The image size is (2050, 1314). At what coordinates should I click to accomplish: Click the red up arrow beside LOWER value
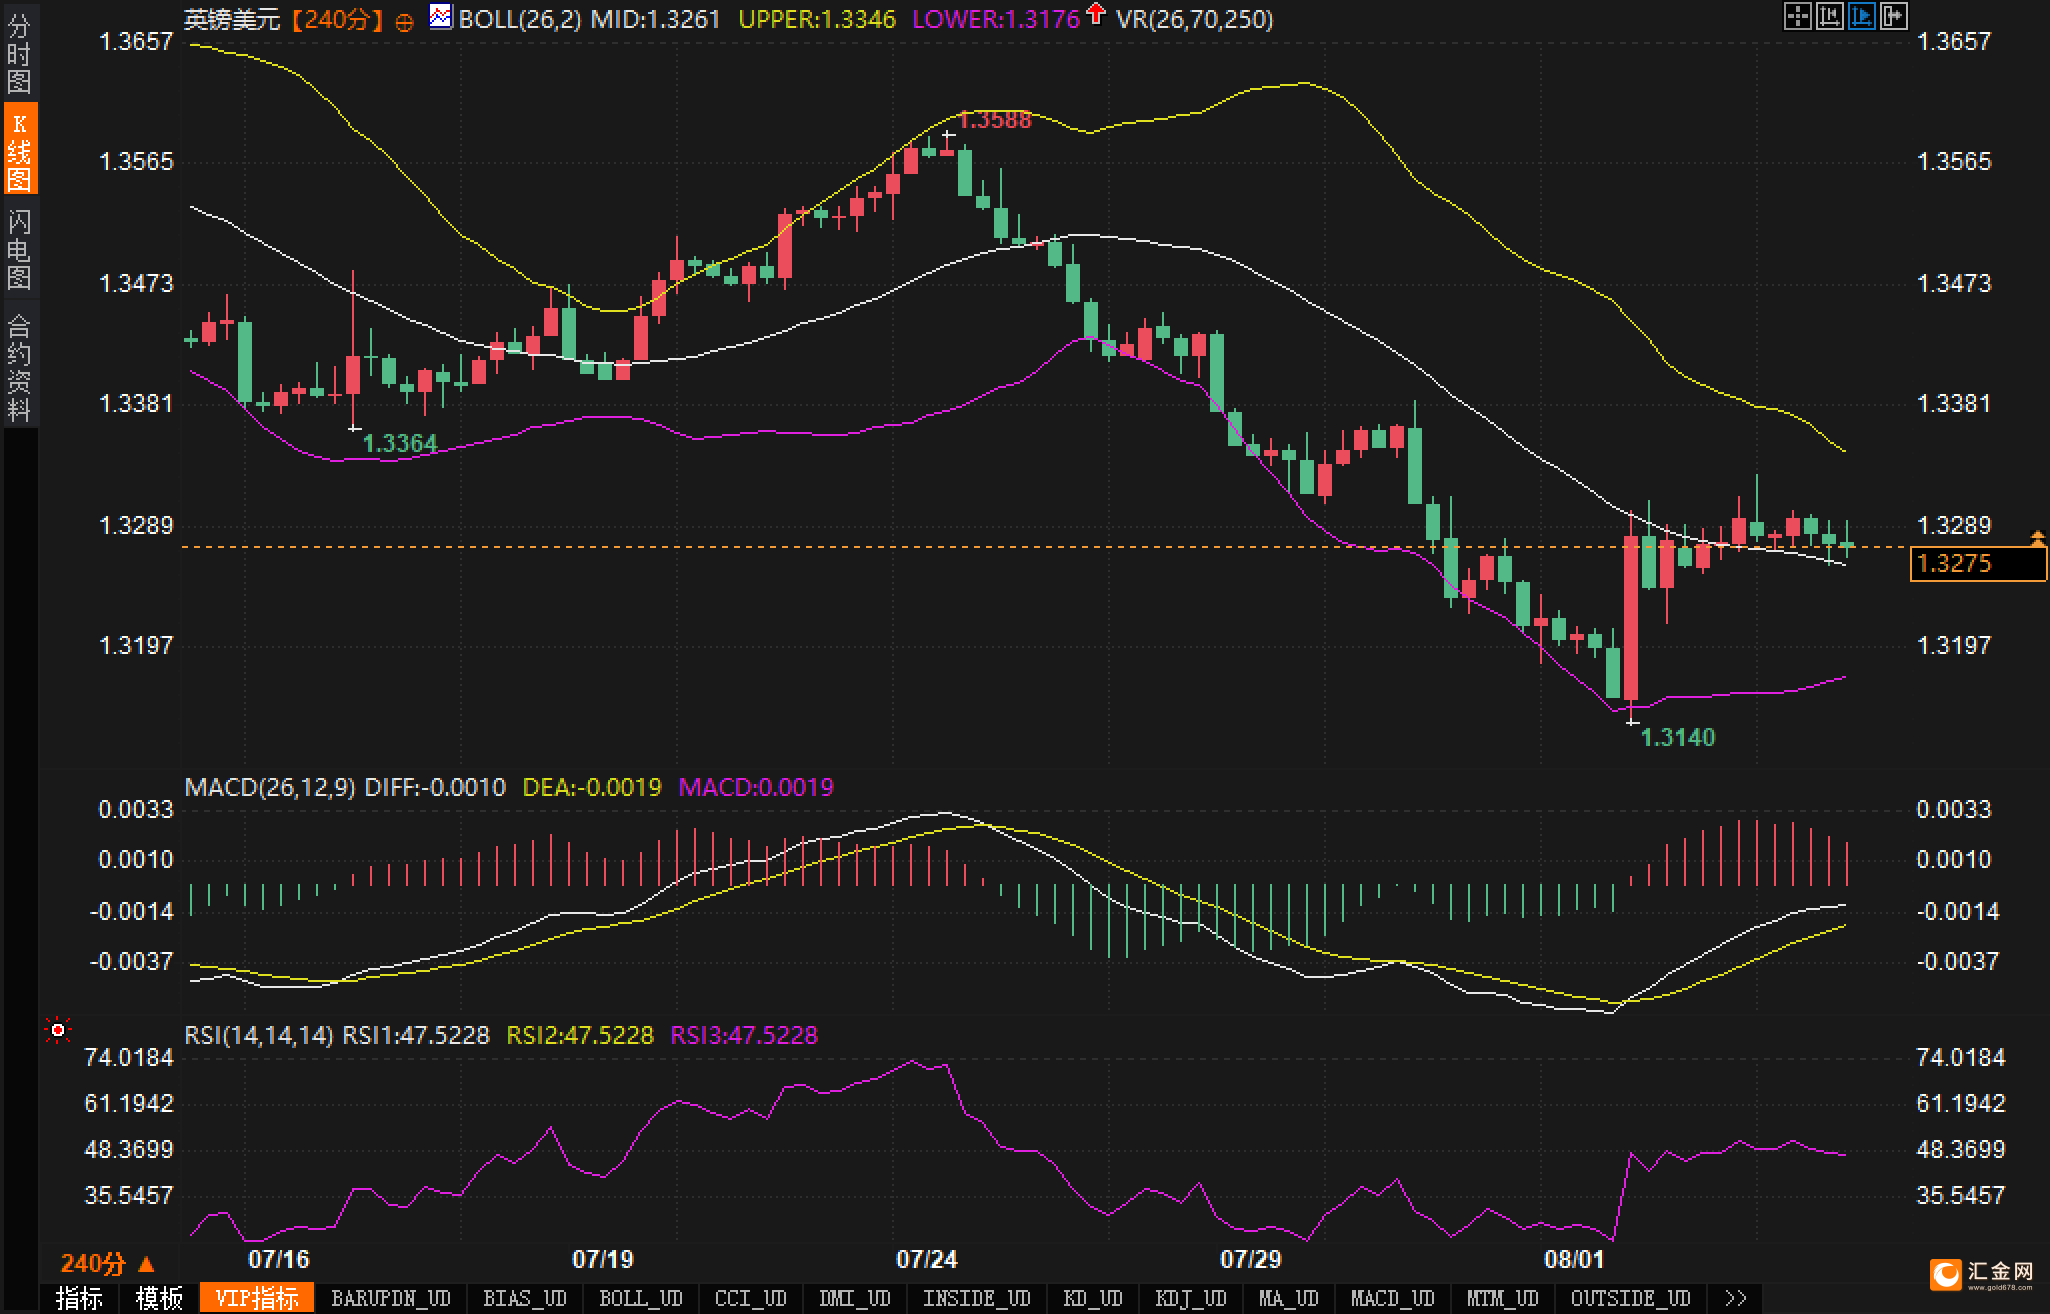[1096, 14]
